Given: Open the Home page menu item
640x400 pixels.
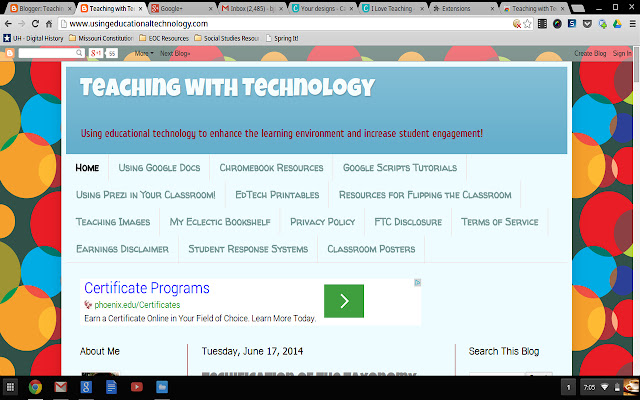Looking at the screenshot, I should click(x=87, y=168).
